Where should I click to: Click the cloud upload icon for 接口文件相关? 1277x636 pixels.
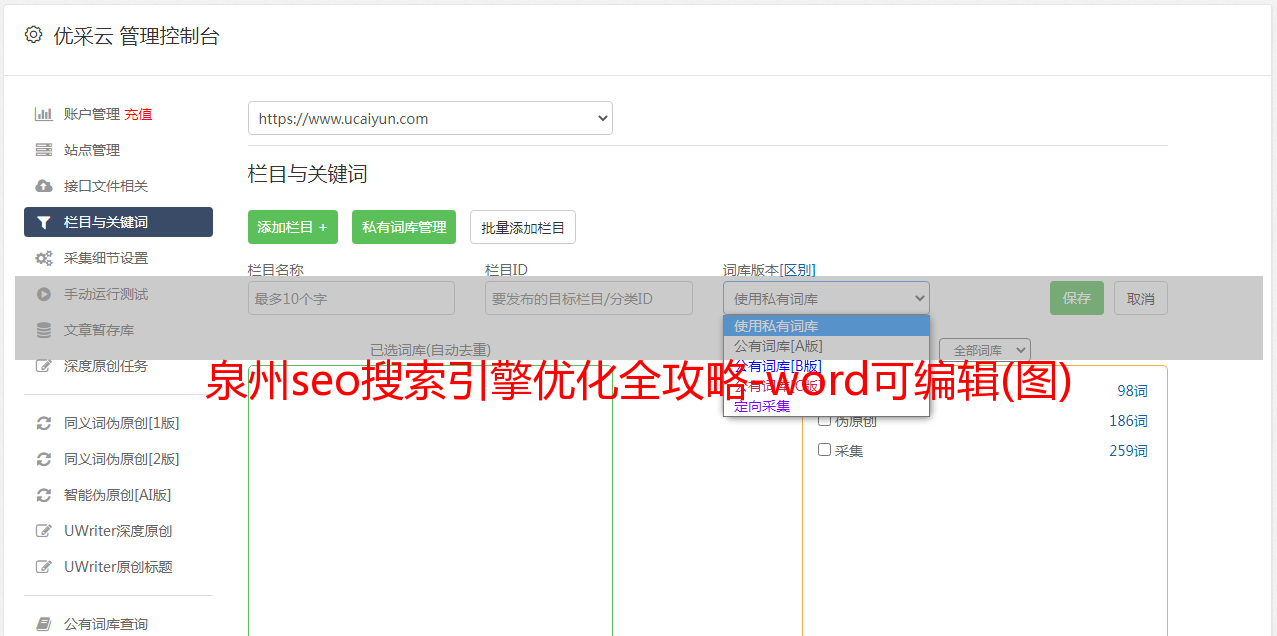44,186
